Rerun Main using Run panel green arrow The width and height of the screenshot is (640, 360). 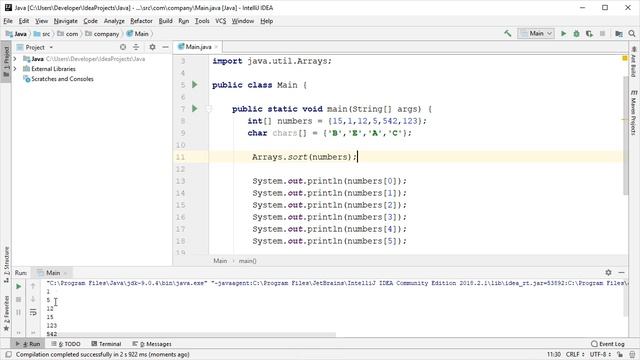[18, 287]
